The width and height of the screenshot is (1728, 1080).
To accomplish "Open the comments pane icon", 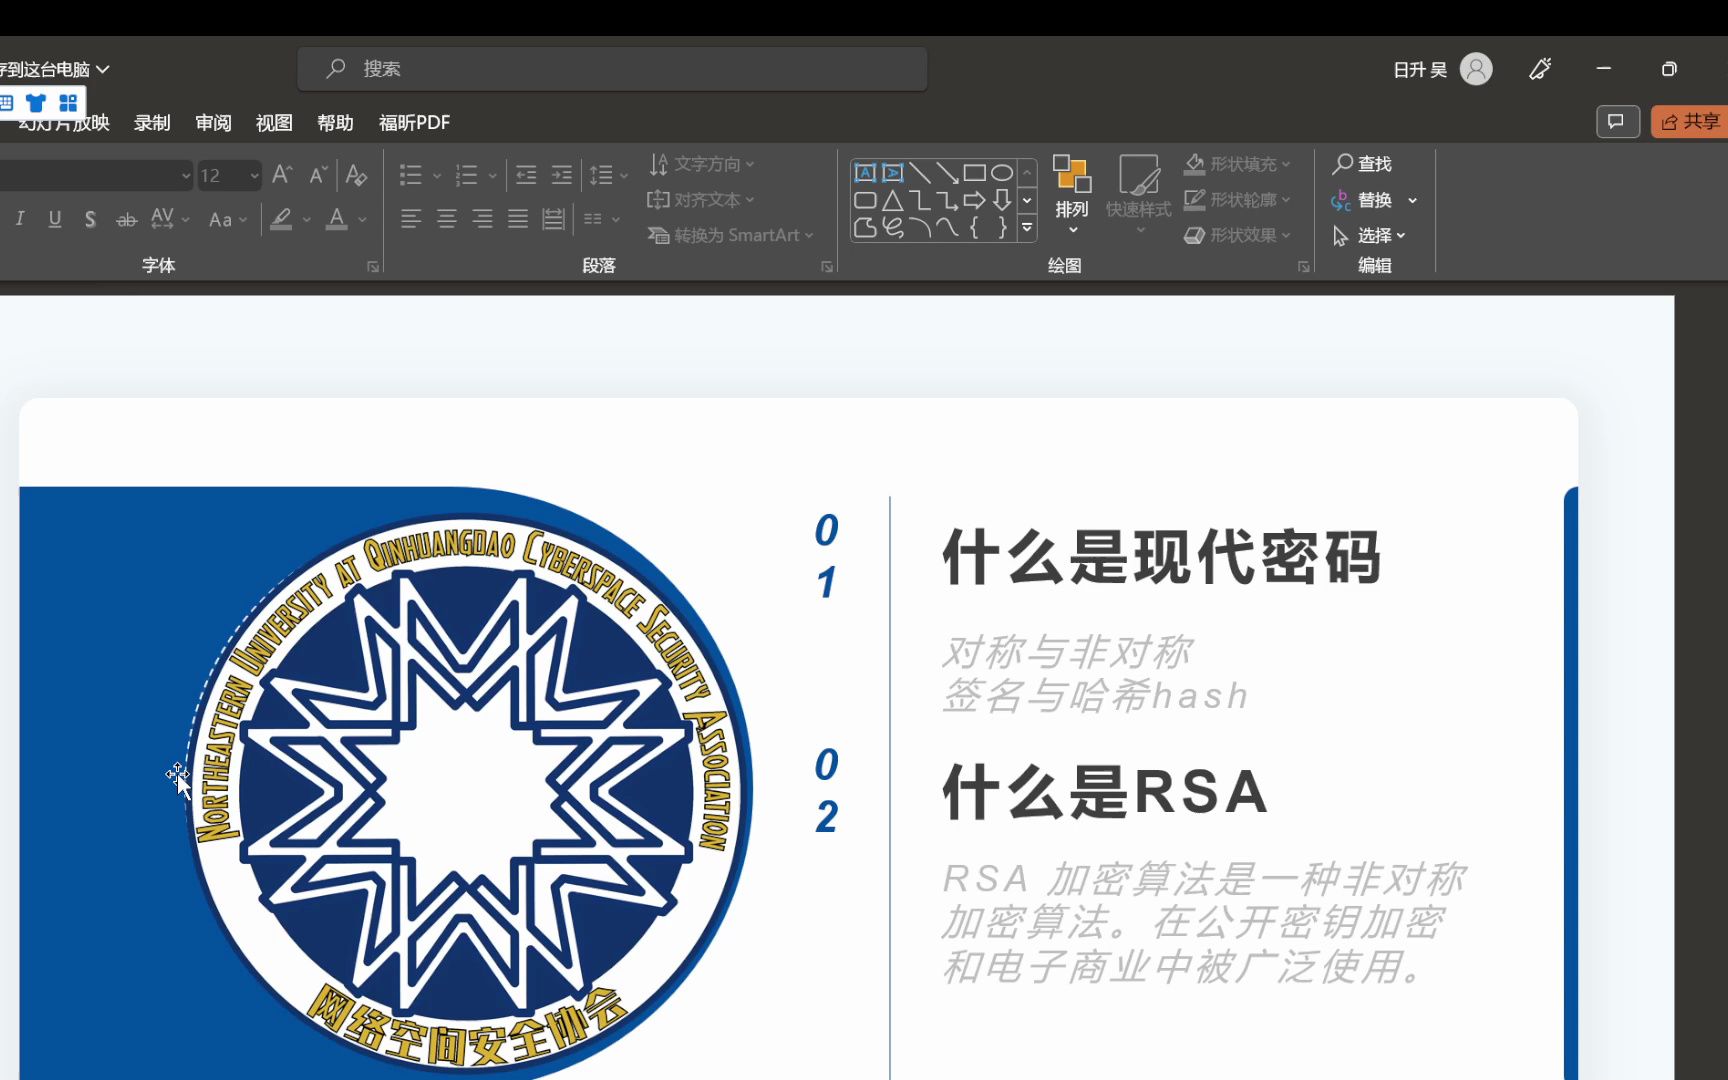I will point(1617,122).
